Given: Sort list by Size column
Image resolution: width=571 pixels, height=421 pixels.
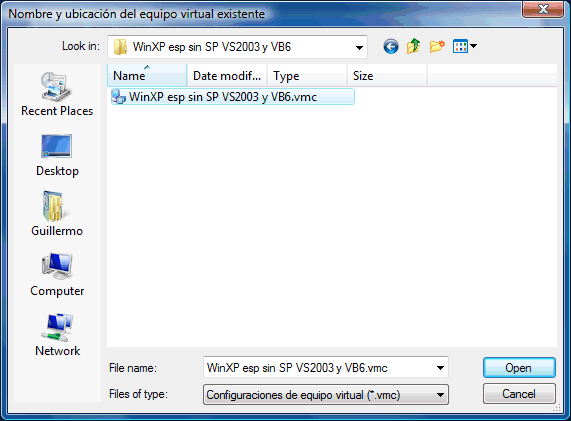Looking at the screenshot, I should click(x=387, y=75).
